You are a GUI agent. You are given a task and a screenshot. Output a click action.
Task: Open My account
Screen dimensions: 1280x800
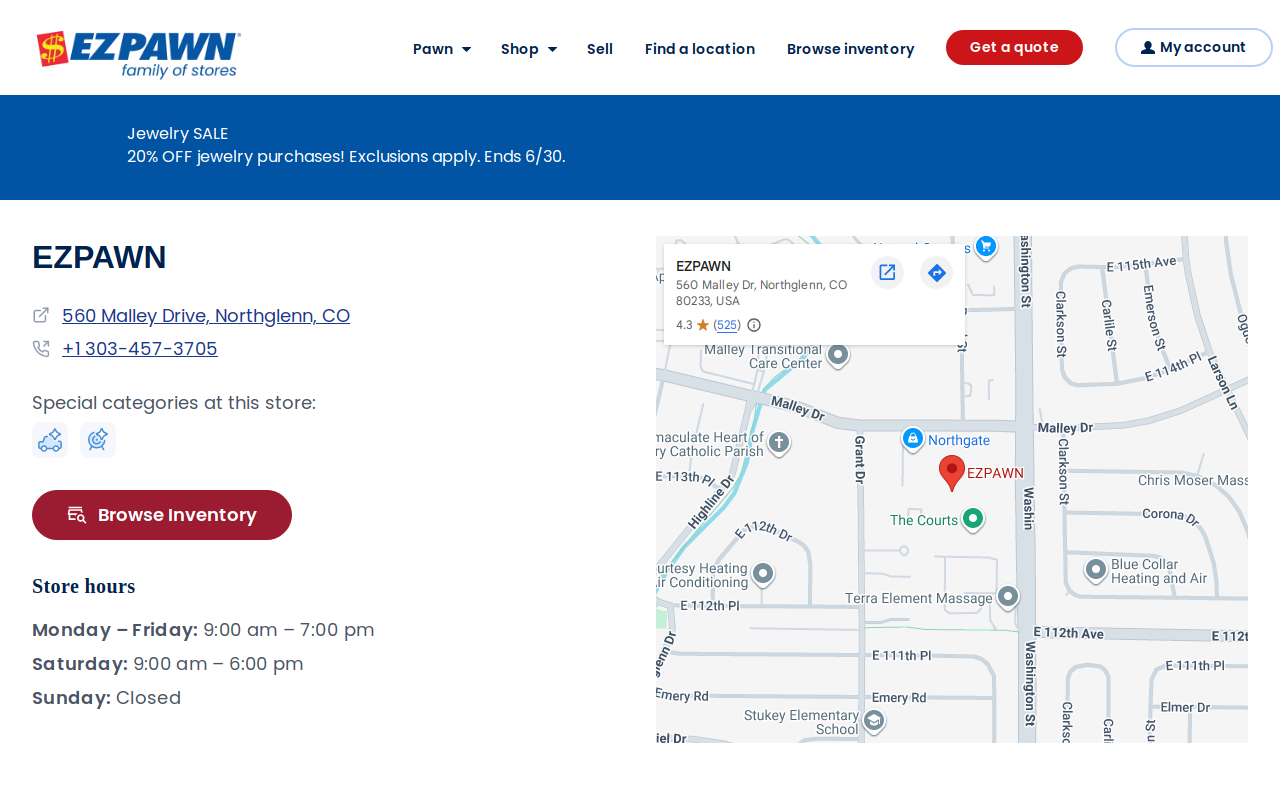pyautogui.click(x=1194, y=47)
